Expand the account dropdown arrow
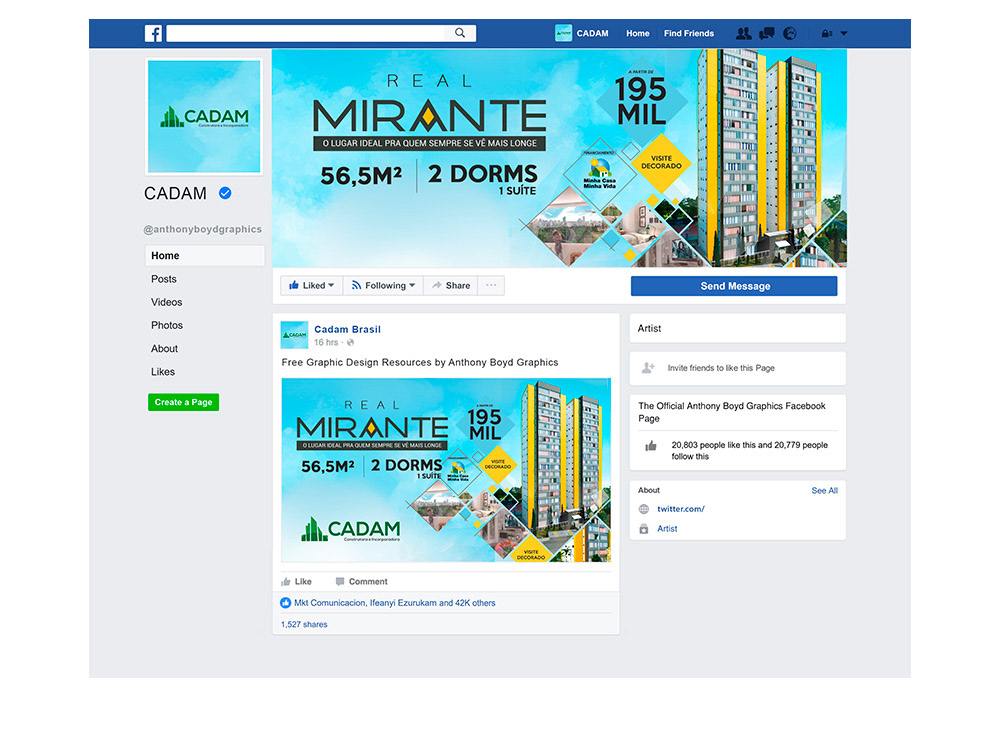Screen dimensions: 1000x730 844,33
